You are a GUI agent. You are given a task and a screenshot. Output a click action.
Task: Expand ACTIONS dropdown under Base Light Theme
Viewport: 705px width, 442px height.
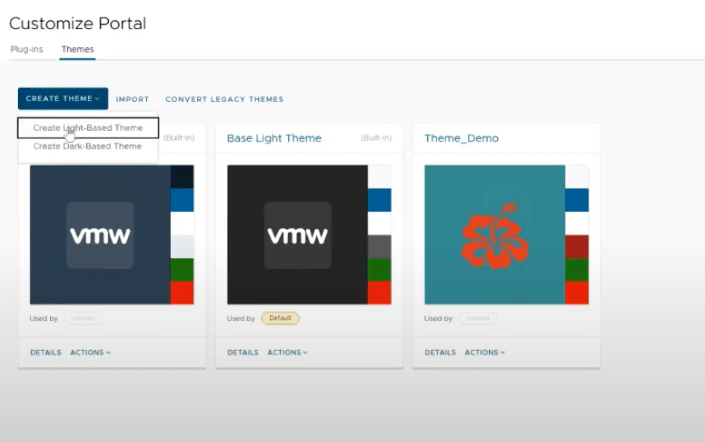[x=287, y=352]
